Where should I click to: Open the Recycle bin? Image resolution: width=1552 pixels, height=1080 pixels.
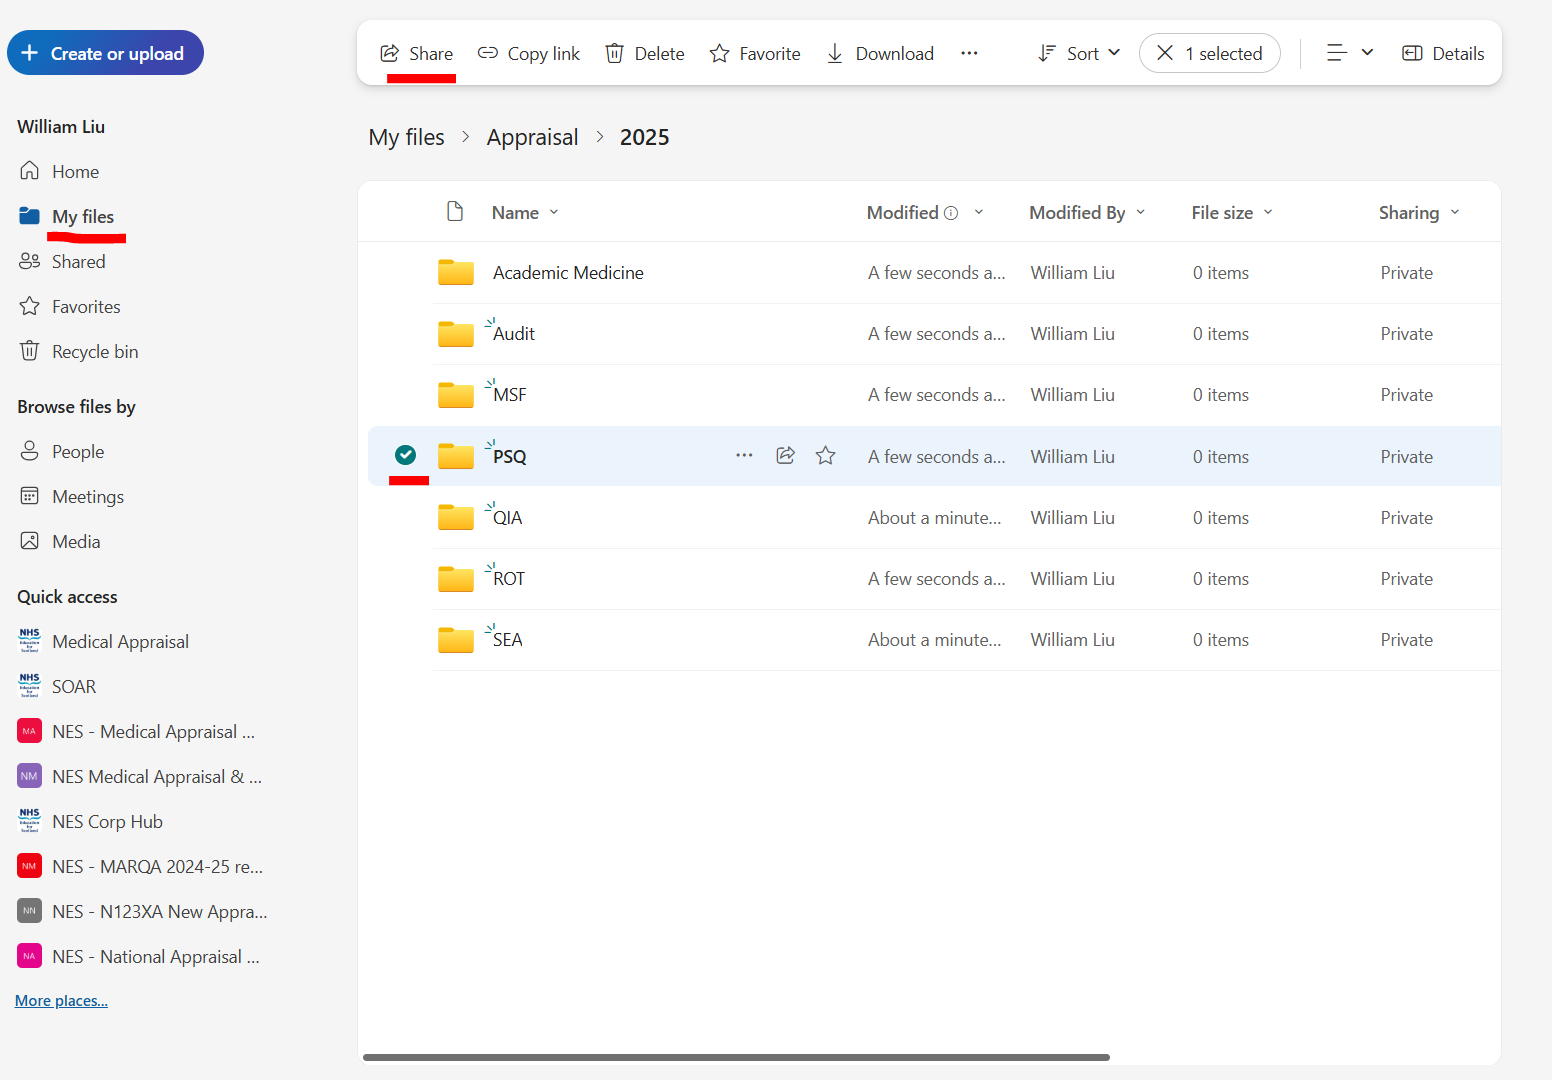click(x=95, y=352)
